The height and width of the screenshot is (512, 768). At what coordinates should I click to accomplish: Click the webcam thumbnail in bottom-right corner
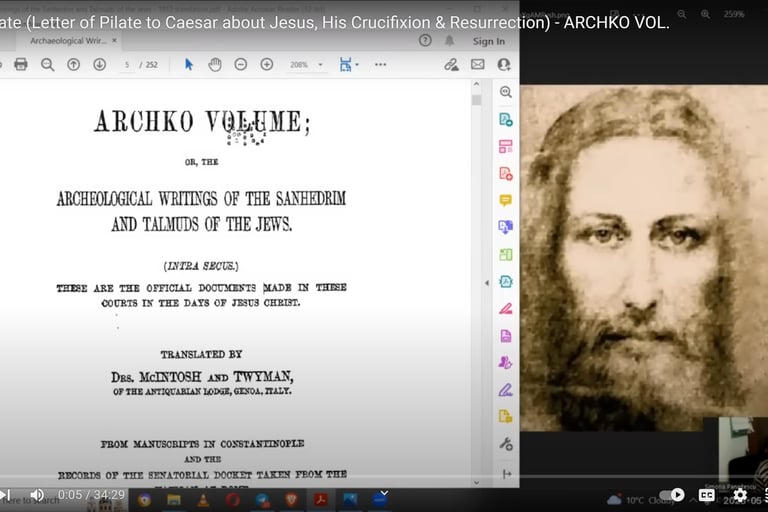tap(743, 451)
